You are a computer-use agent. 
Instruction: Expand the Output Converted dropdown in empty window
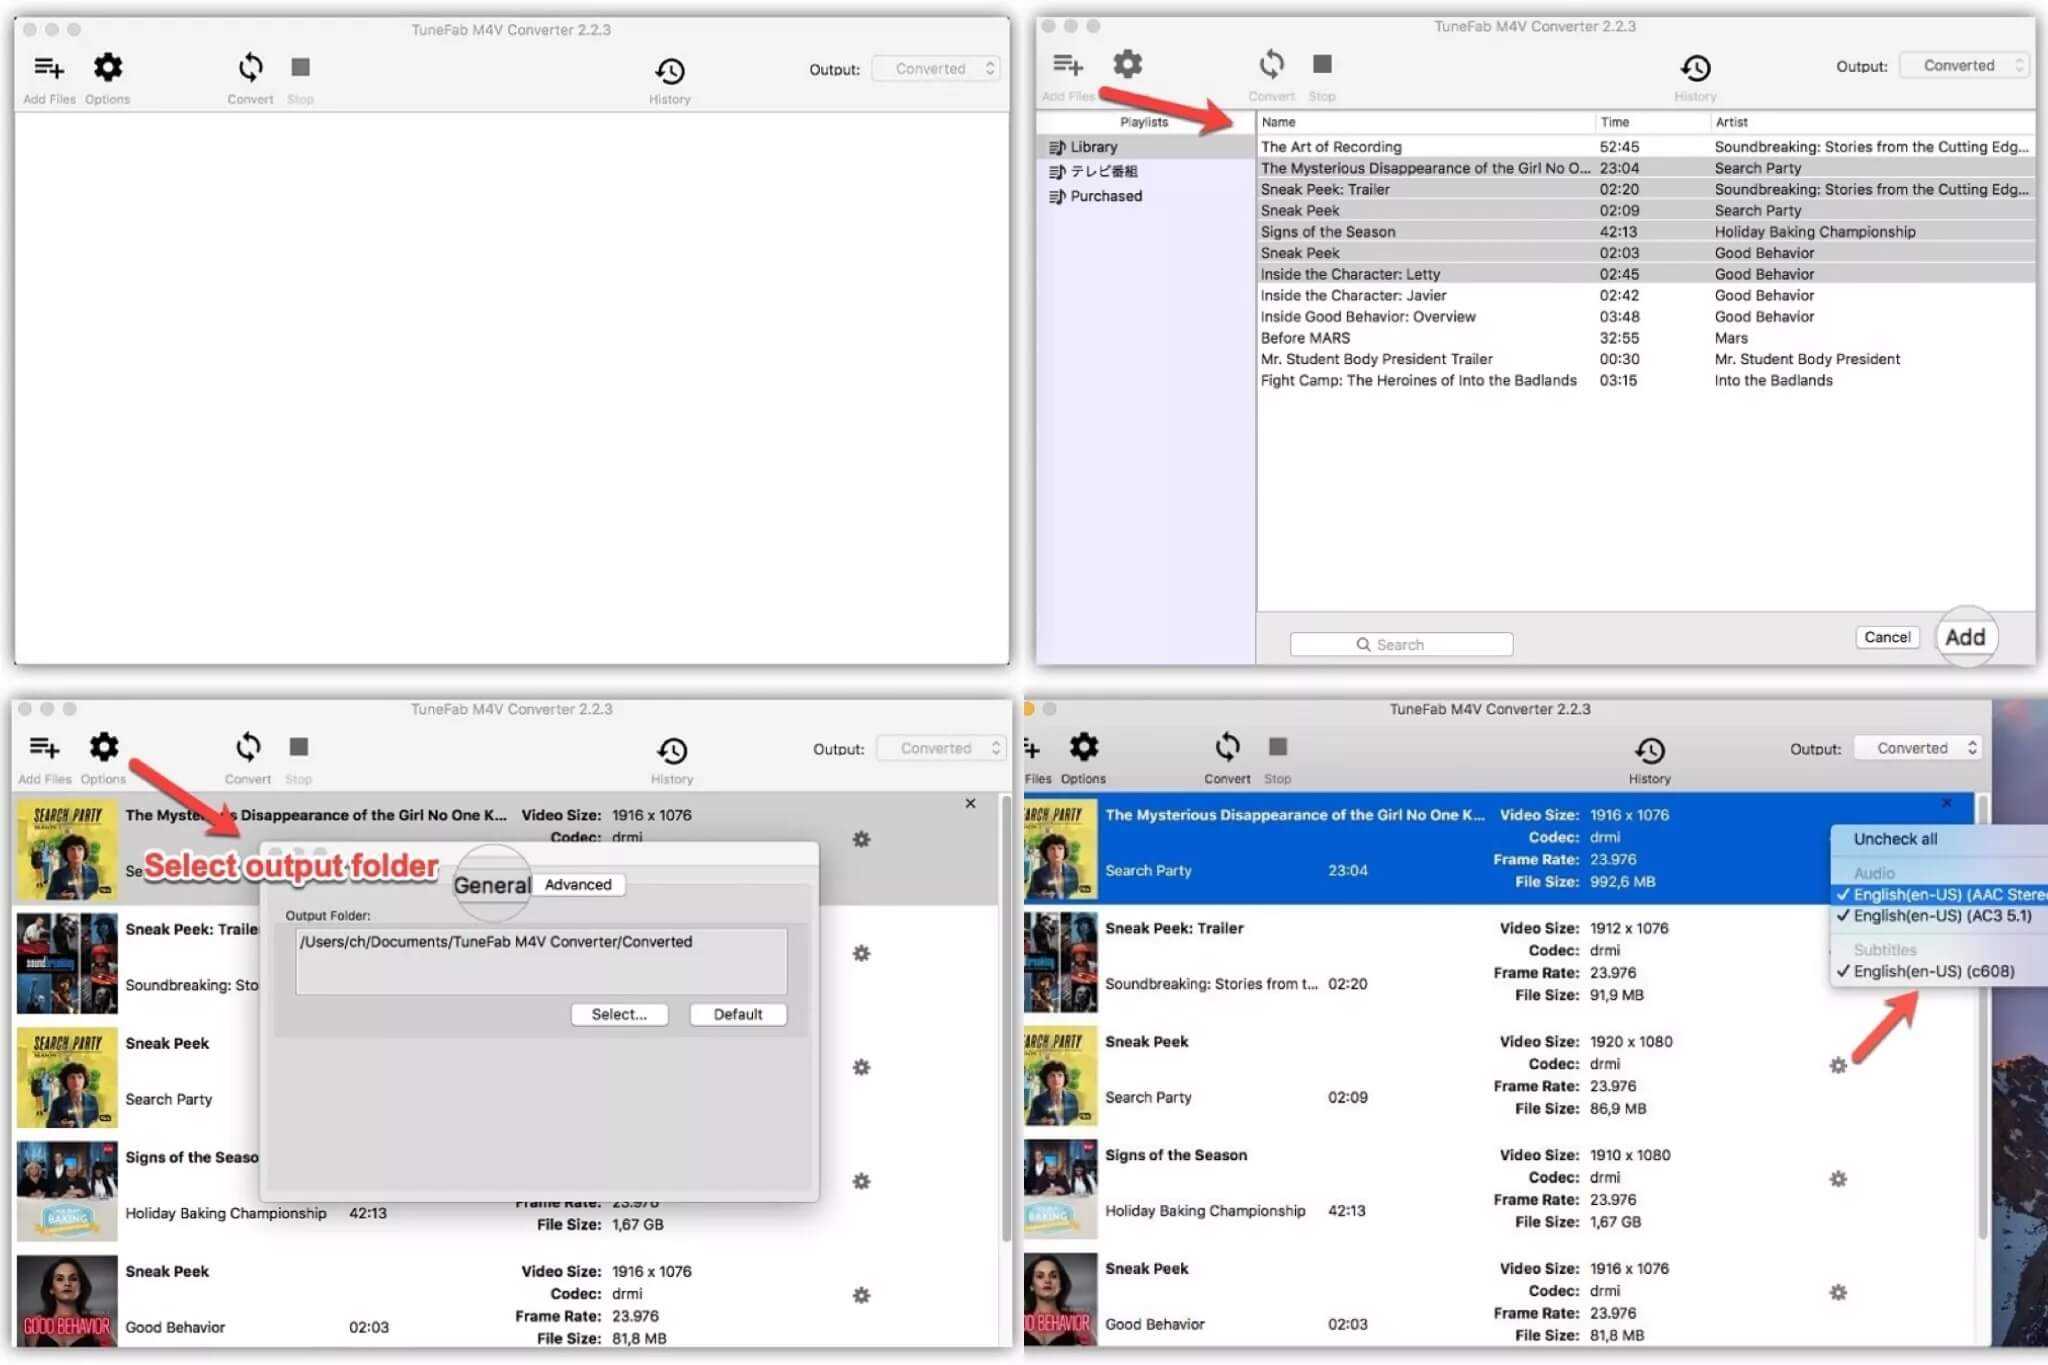click(x=936, y=68)
